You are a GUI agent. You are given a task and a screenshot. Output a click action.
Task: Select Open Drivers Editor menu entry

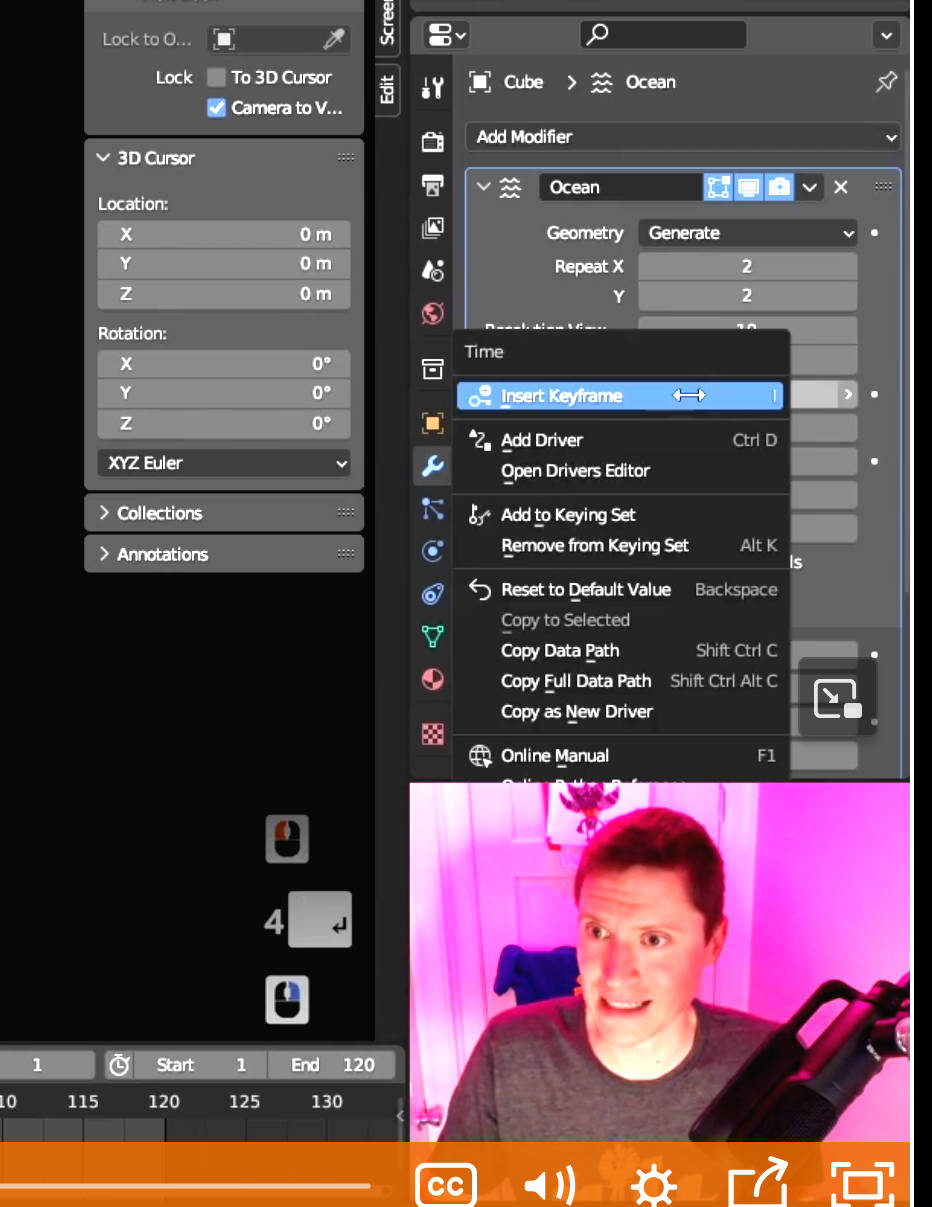point(620,471)
